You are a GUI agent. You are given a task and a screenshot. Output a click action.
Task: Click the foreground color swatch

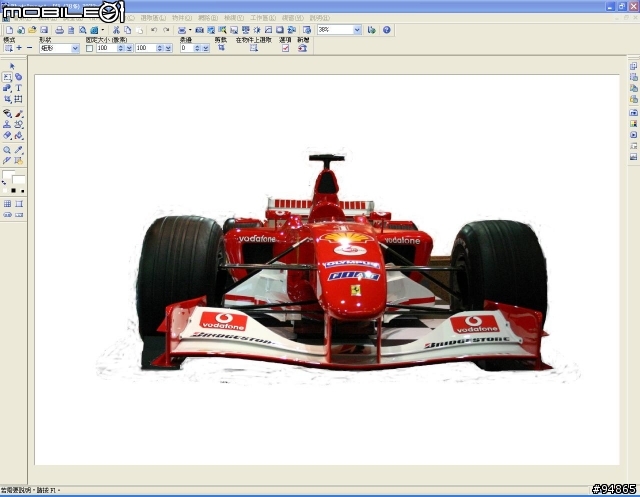[x=8, y=175]
